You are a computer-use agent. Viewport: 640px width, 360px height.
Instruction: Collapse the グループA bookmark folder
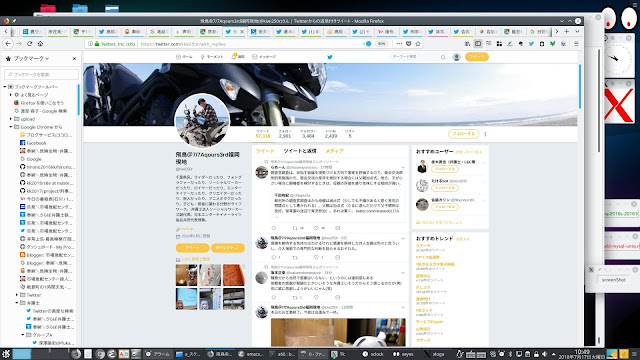click(23, 335)
